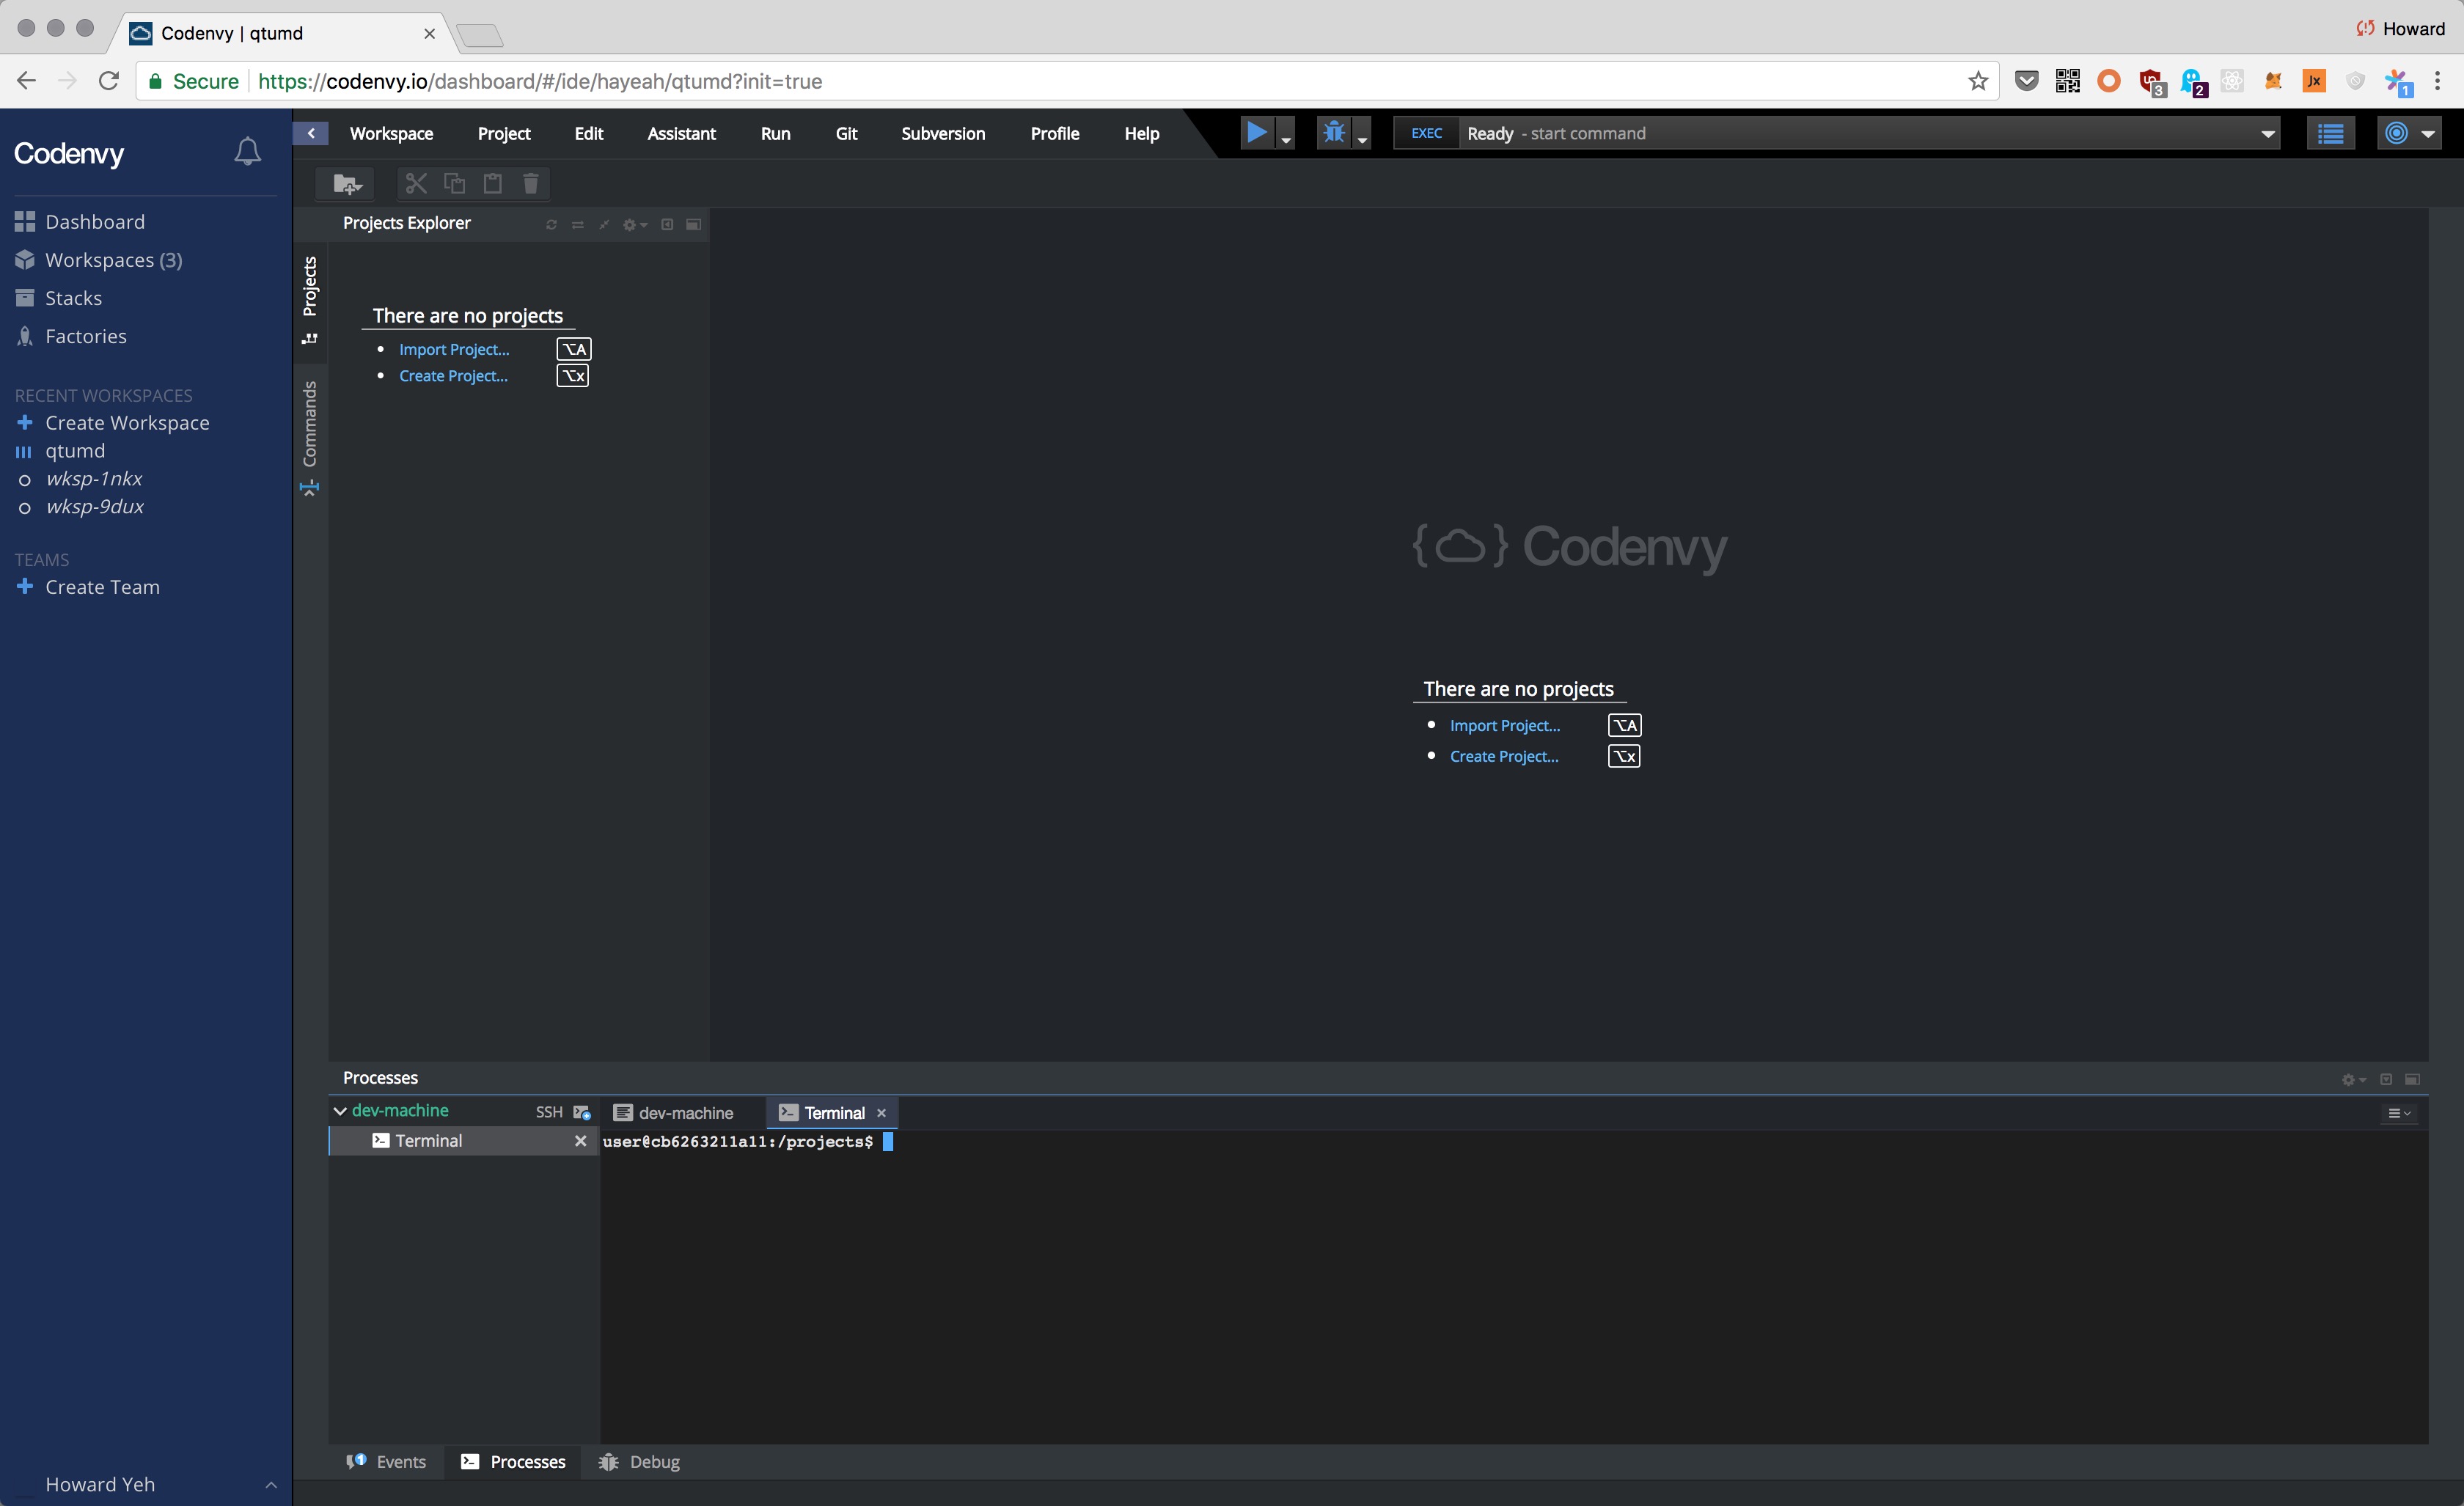This screenshot has height=1506, width=2464.
Task: Click the Paste clipboard icon
Action: coord(492,183)
